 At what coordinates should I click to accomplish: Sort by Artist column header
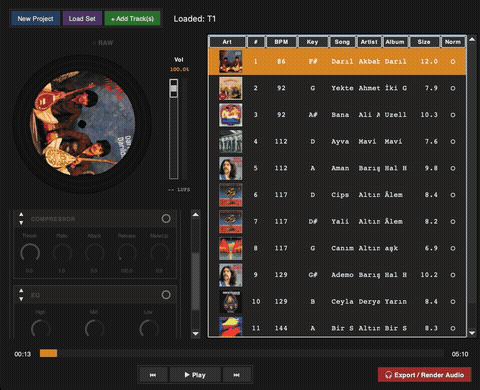click(x=369, y=42)
